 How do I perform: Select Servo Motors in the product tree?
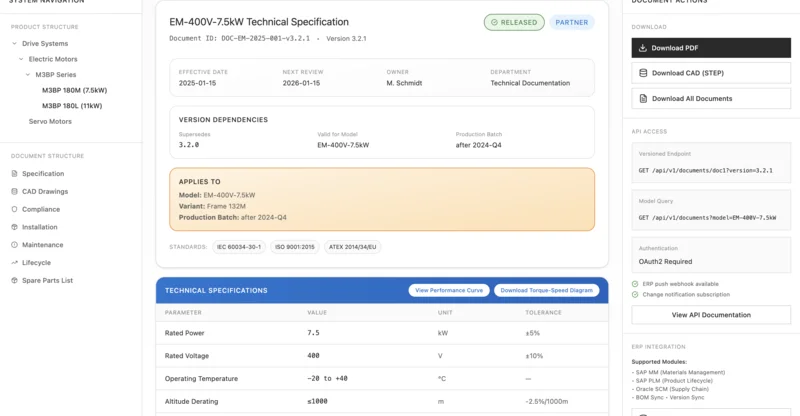coord(50,121)
